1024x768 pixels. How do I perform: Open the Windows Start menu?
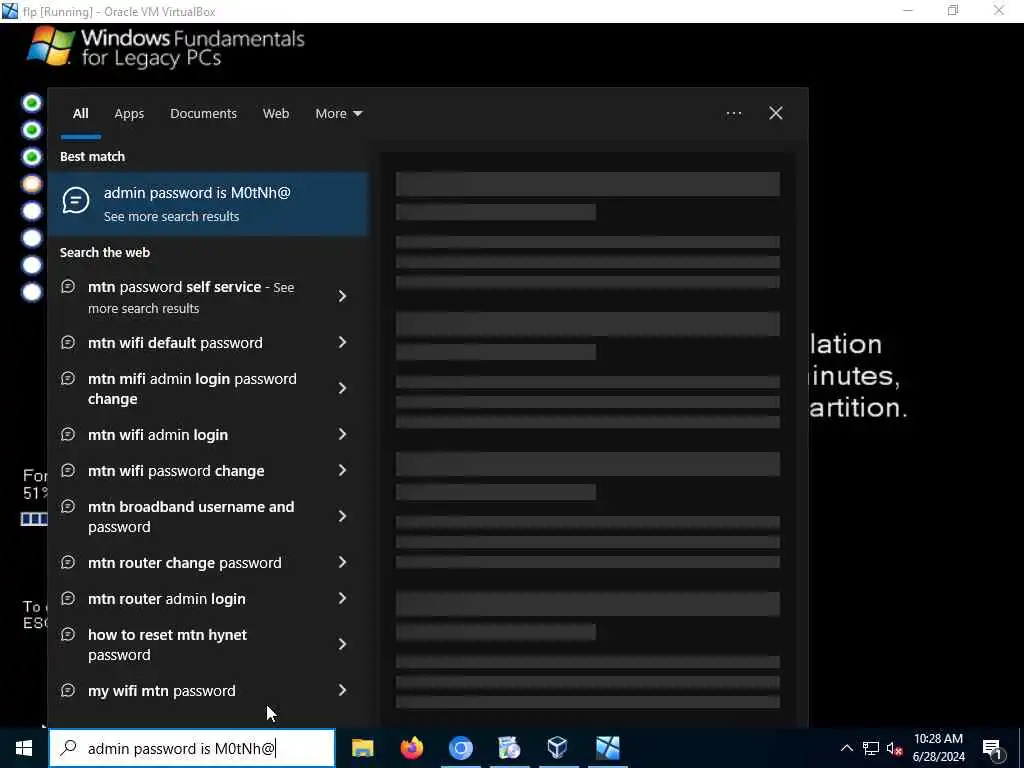(x=24, y=748)
